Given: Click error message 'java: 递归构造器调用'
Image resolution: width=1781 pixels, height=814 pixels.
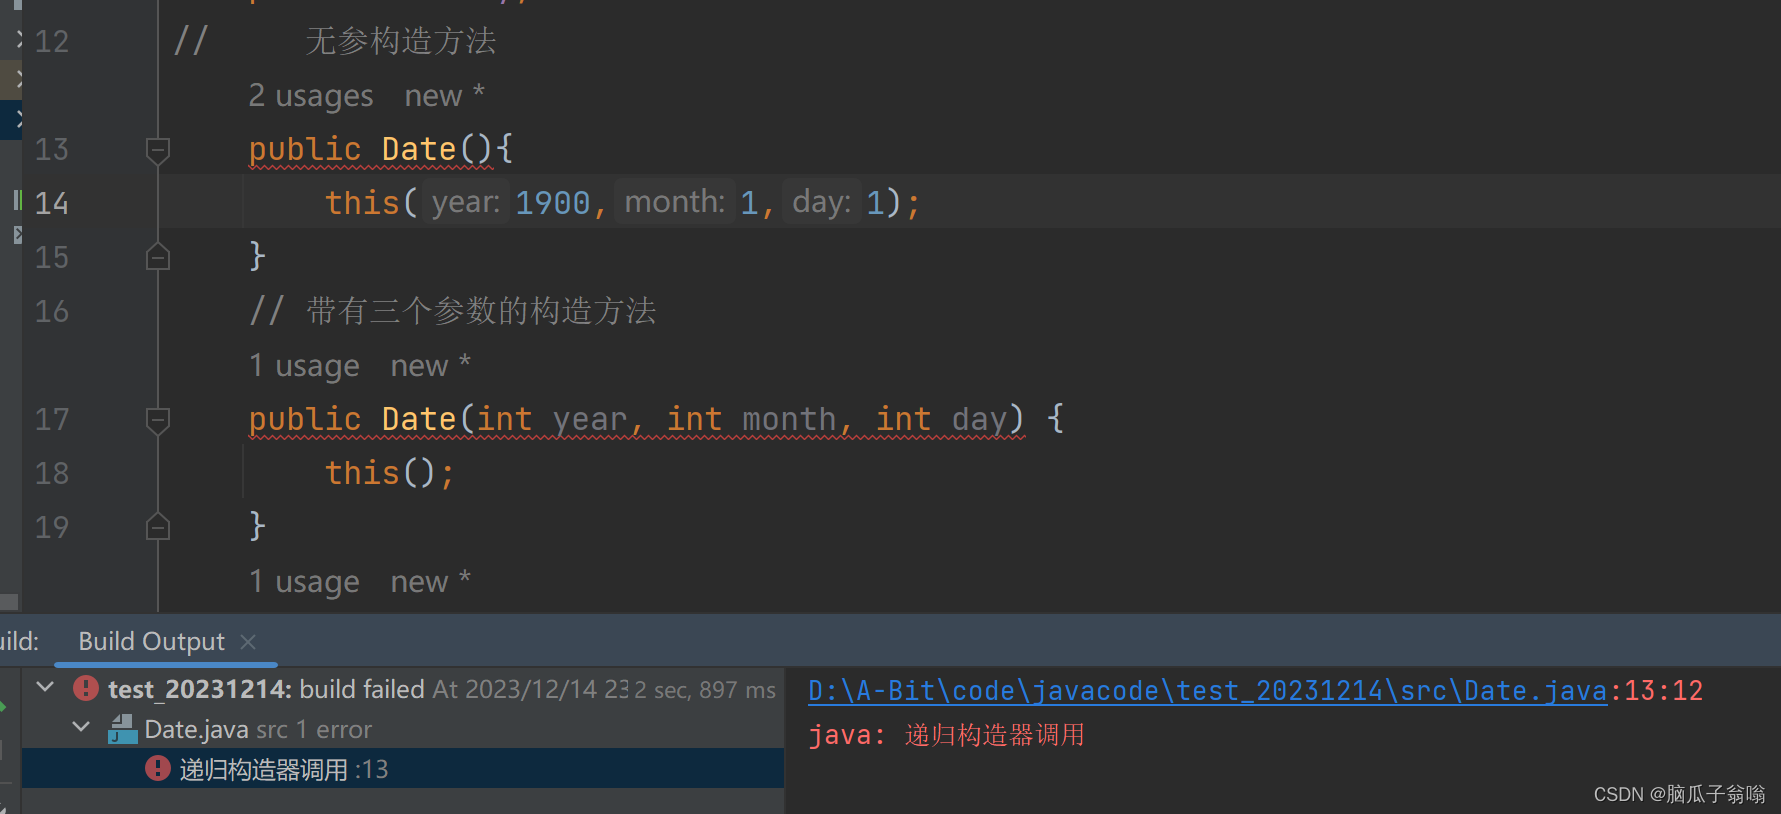Looking at the screenshot, I should [946, 736].
